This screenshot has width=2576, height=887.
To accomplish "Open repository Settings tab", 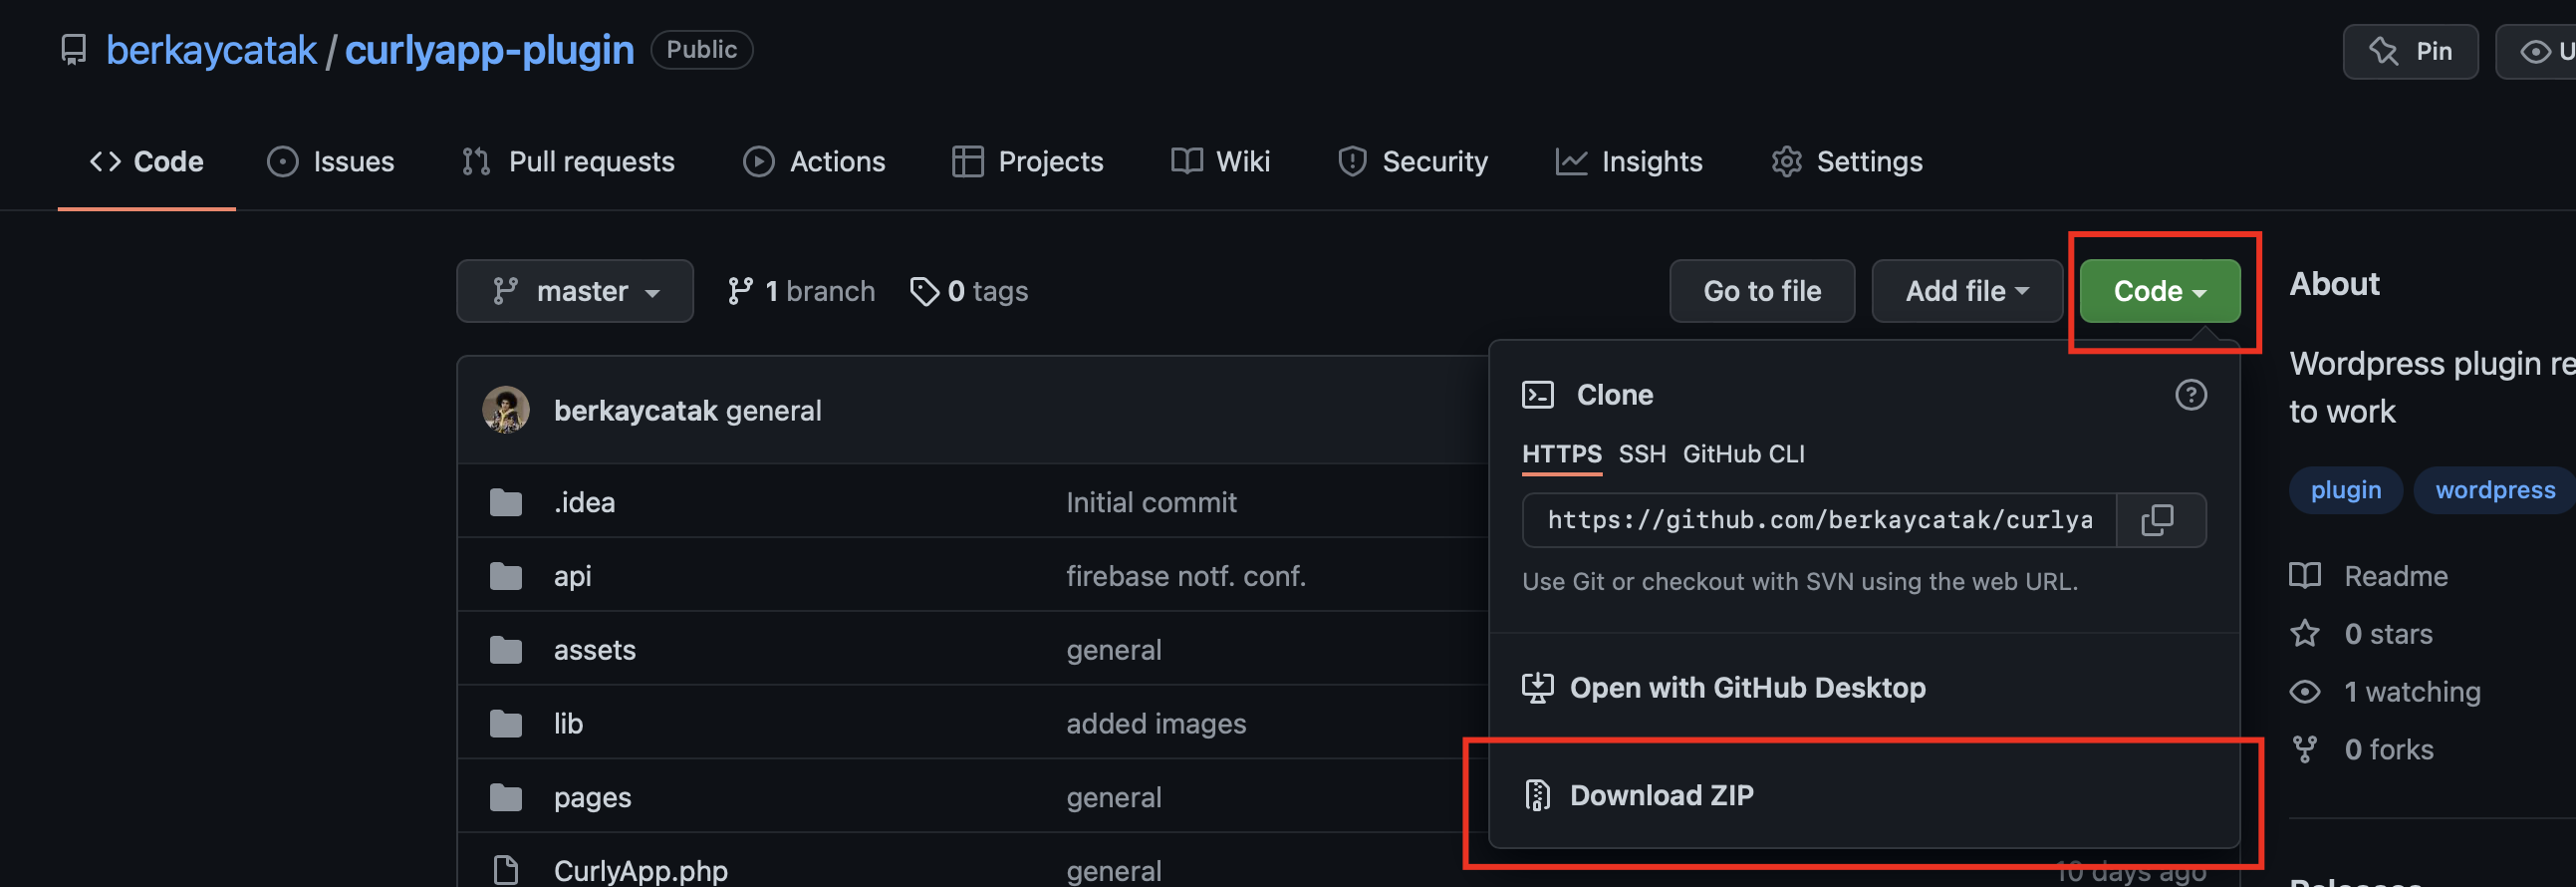I will pyautogui.click(x=1847, y=161).
